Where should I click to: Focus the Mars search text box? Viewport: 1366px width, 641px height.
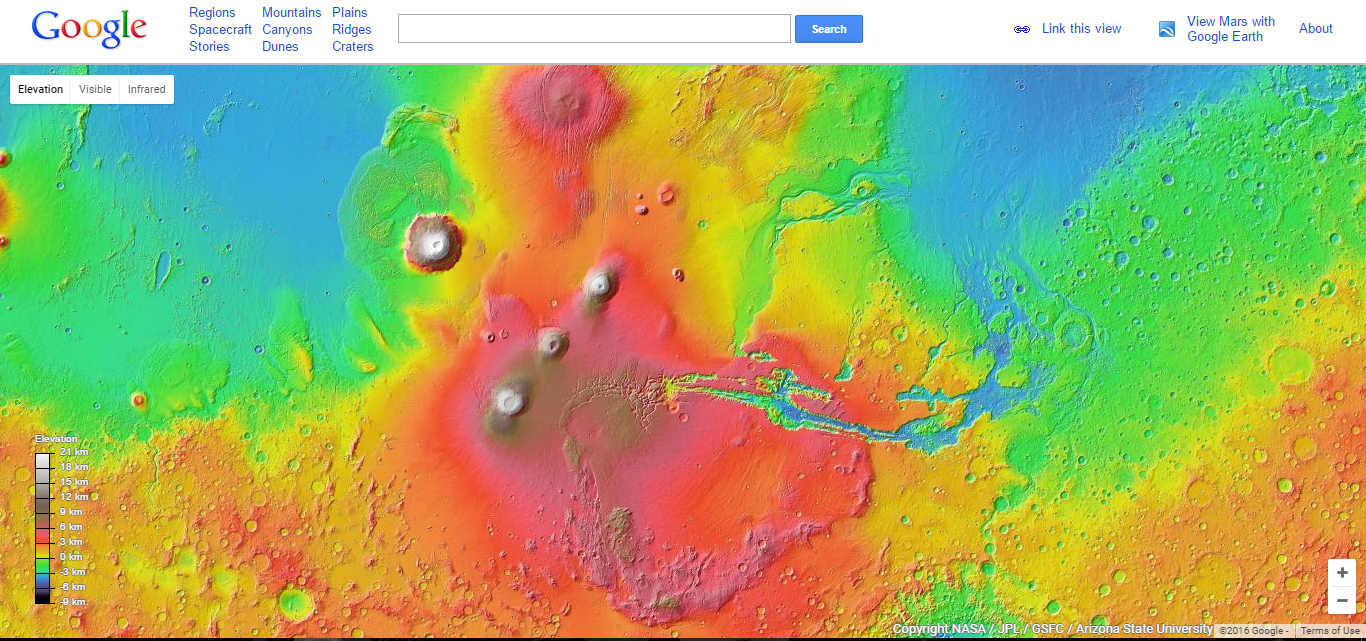coord(594,29)
